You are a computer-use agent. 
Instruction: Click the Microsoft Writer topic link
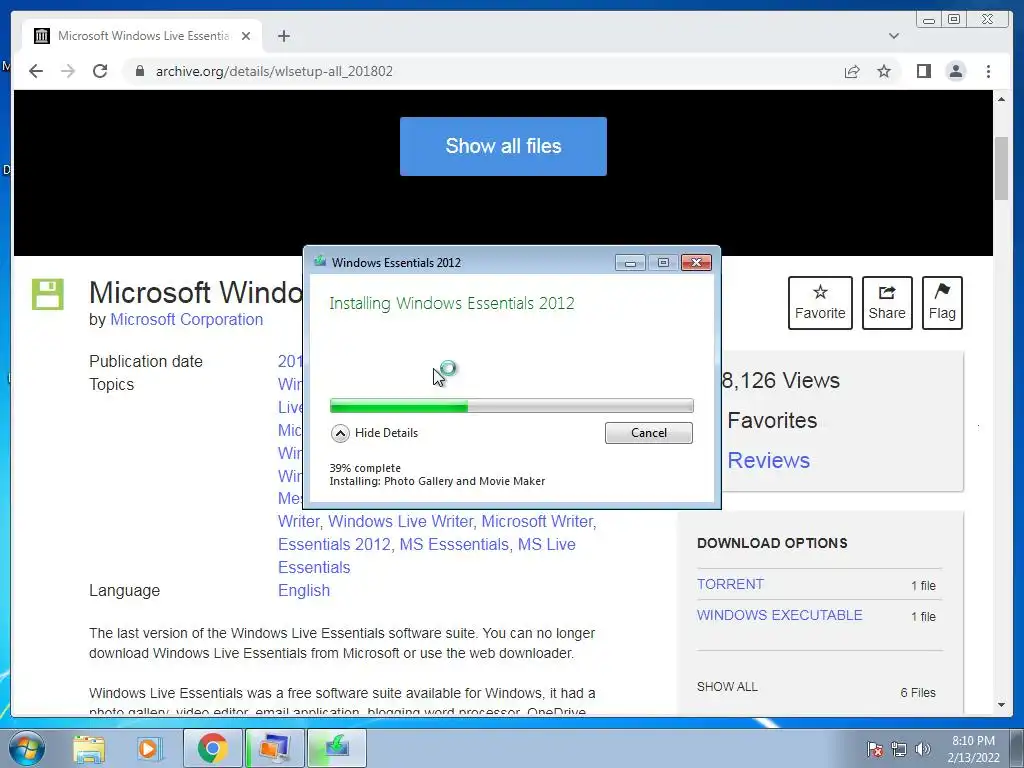(x=537, y=522)
